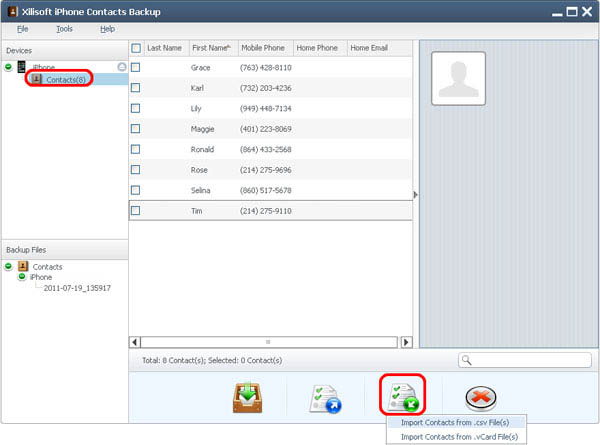Collapse the Contacts node in Backup Files
Screen dimensions: 600x445
[x=8, y=267]
